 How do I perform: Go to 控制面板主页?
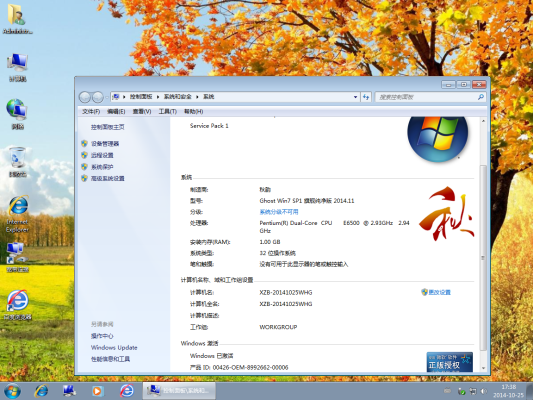[107, 127]
